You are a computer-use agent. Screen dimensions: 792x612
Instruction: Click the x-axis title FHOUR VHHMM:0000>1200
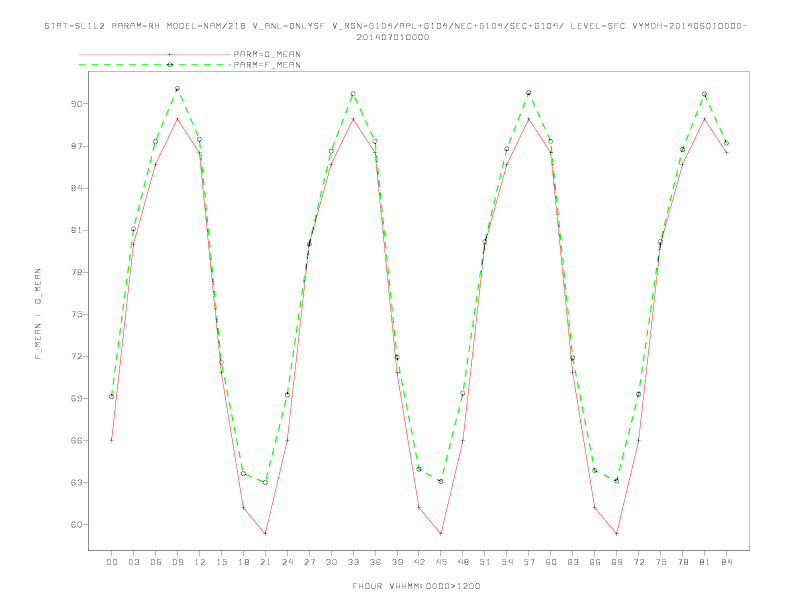(x=416, y=586)
